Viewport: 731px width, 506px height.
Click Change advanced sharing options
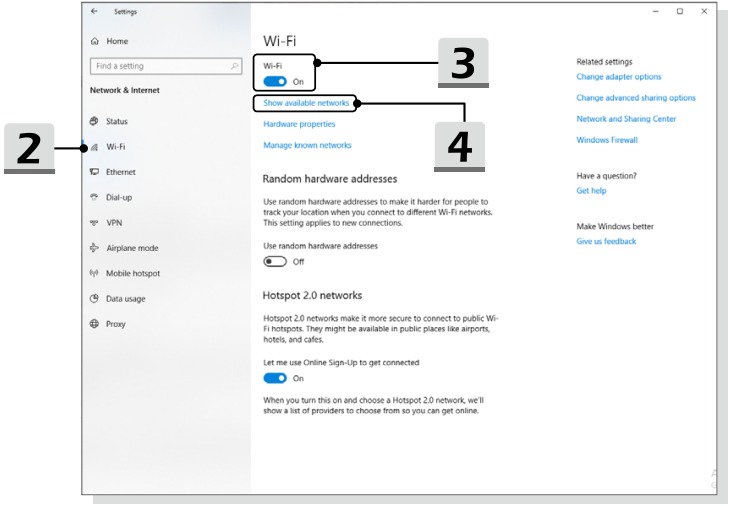click(x=636, y=97)
